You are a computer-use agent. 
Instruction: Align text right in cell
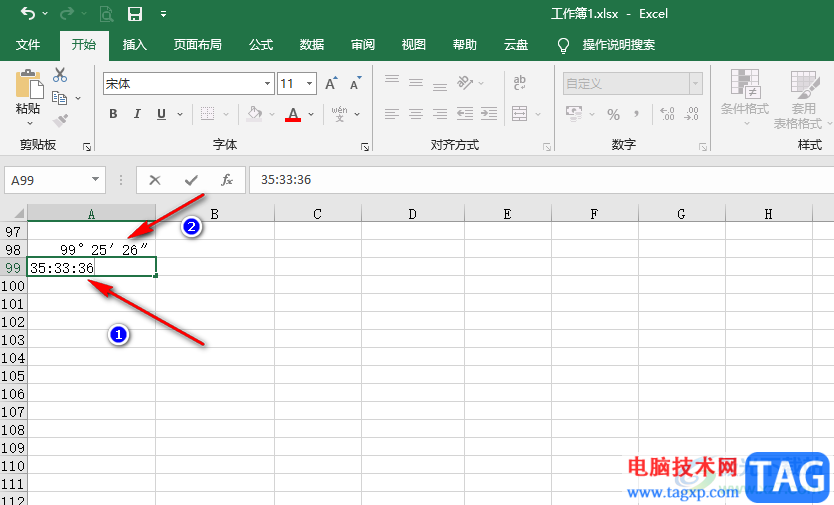(440, 113)
